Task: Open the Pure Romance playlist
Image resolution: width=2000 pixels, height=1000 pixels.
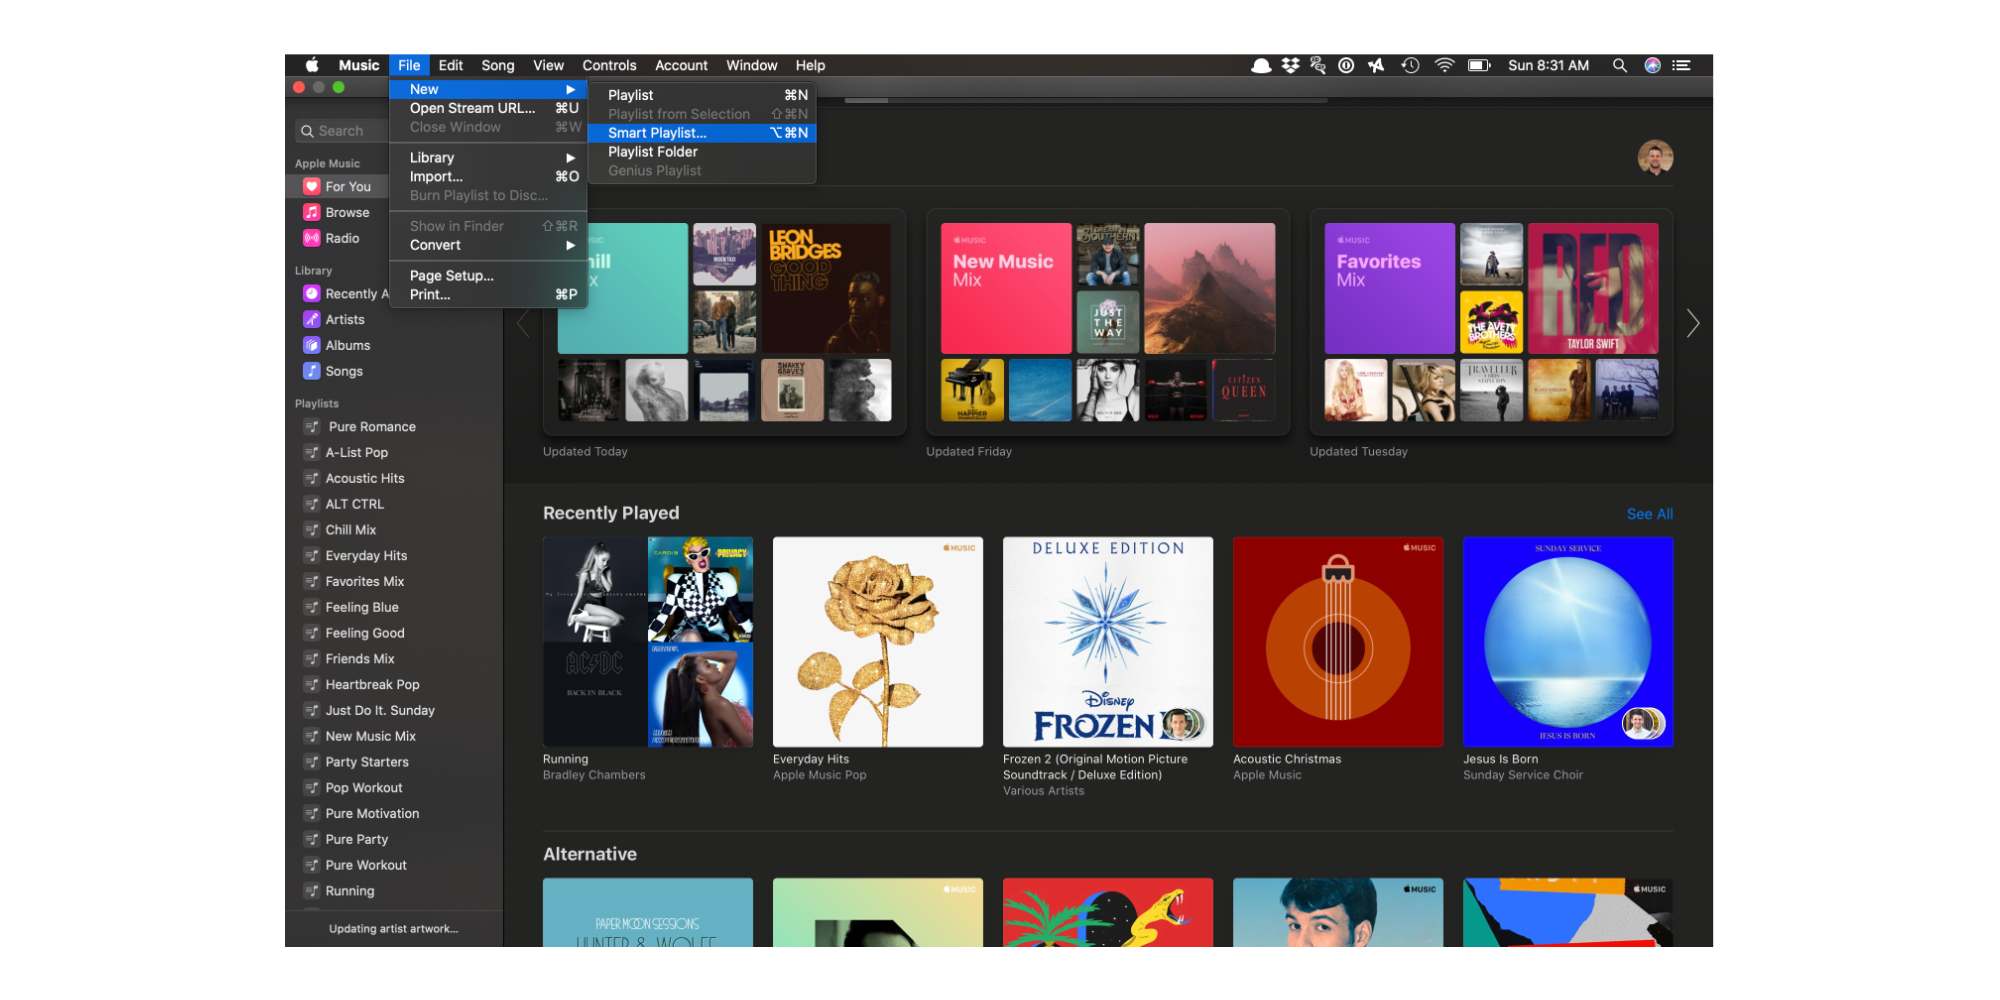Action: click(371, 427)
